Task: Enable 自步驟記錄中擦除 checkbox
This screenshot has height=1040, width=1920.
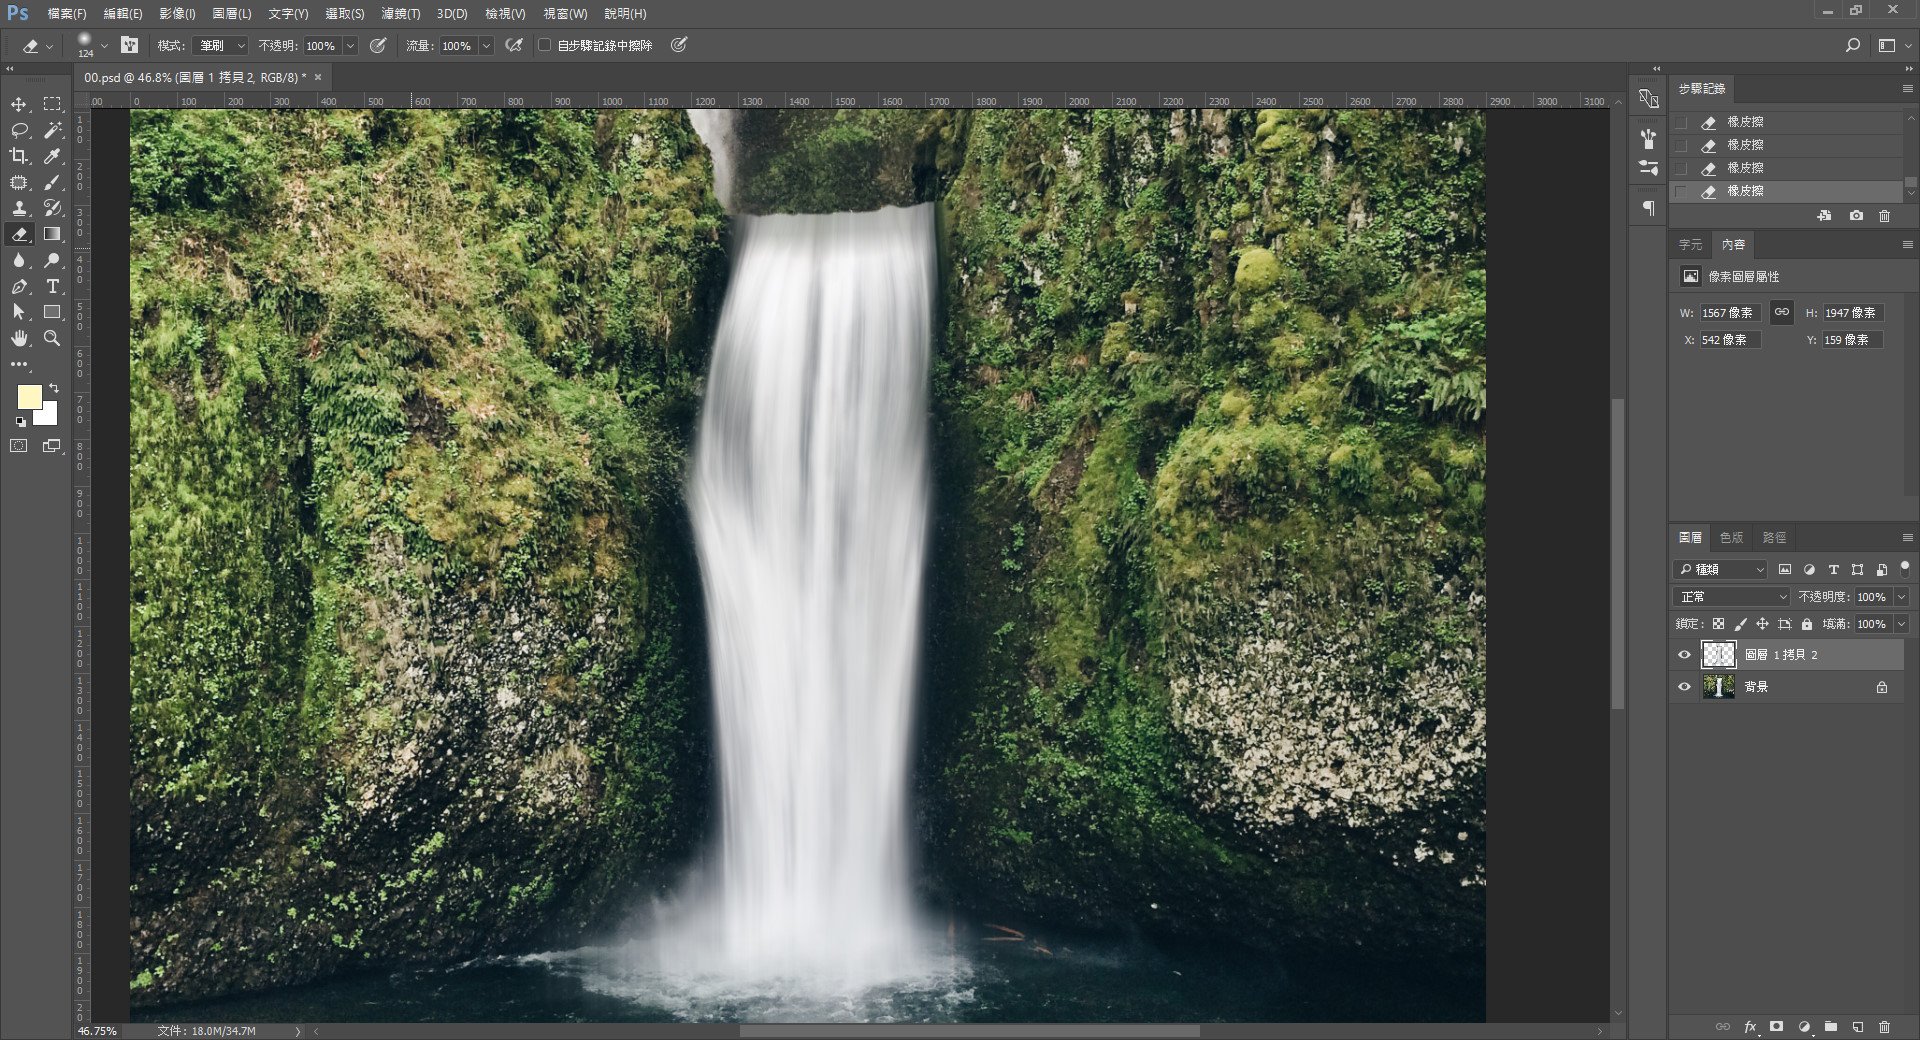Action: coord(545,45)
